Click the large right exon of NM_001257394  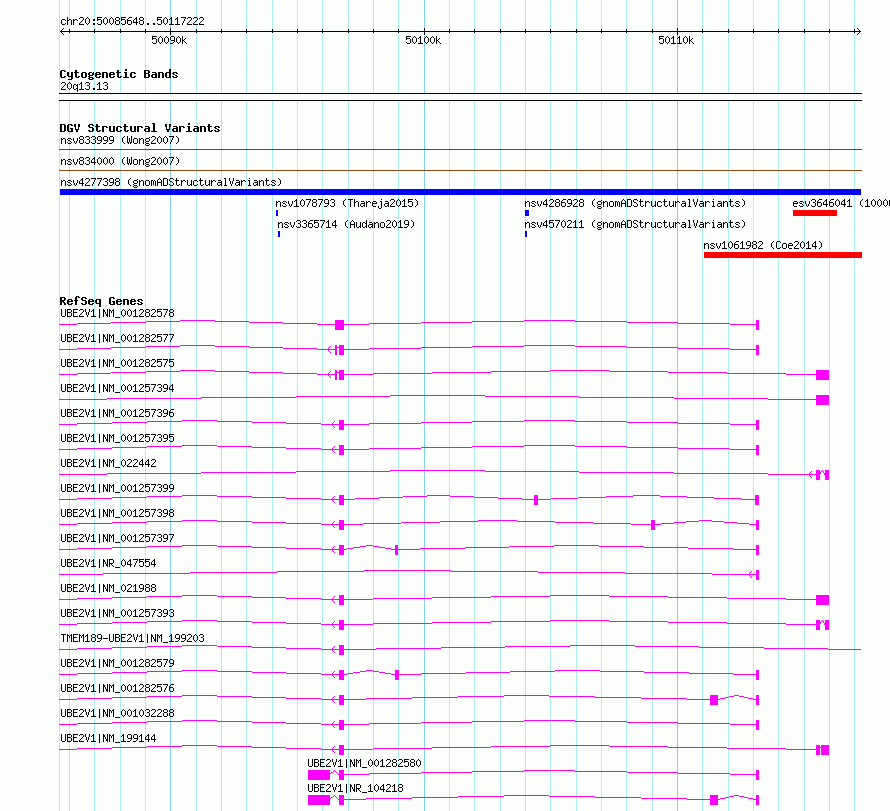[822, 400]
